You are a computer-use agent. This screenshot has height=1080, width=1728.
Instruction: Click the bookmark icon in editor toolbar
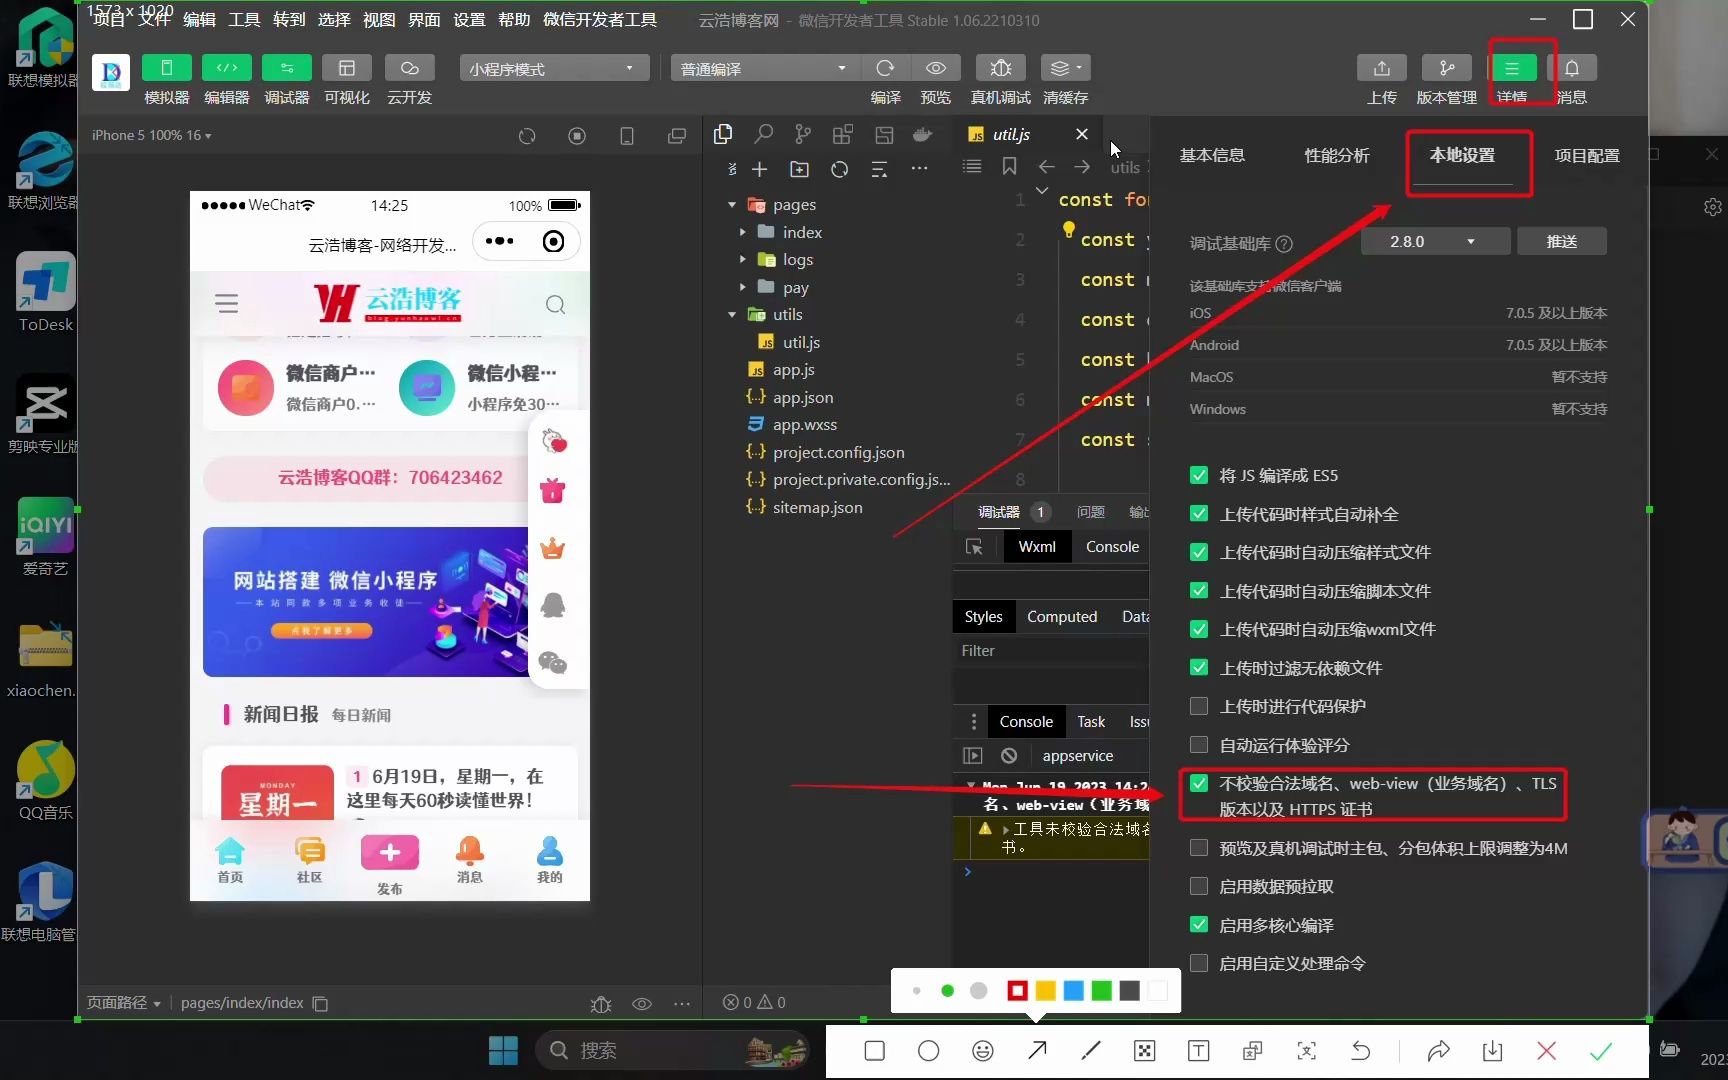(1009, 166)
